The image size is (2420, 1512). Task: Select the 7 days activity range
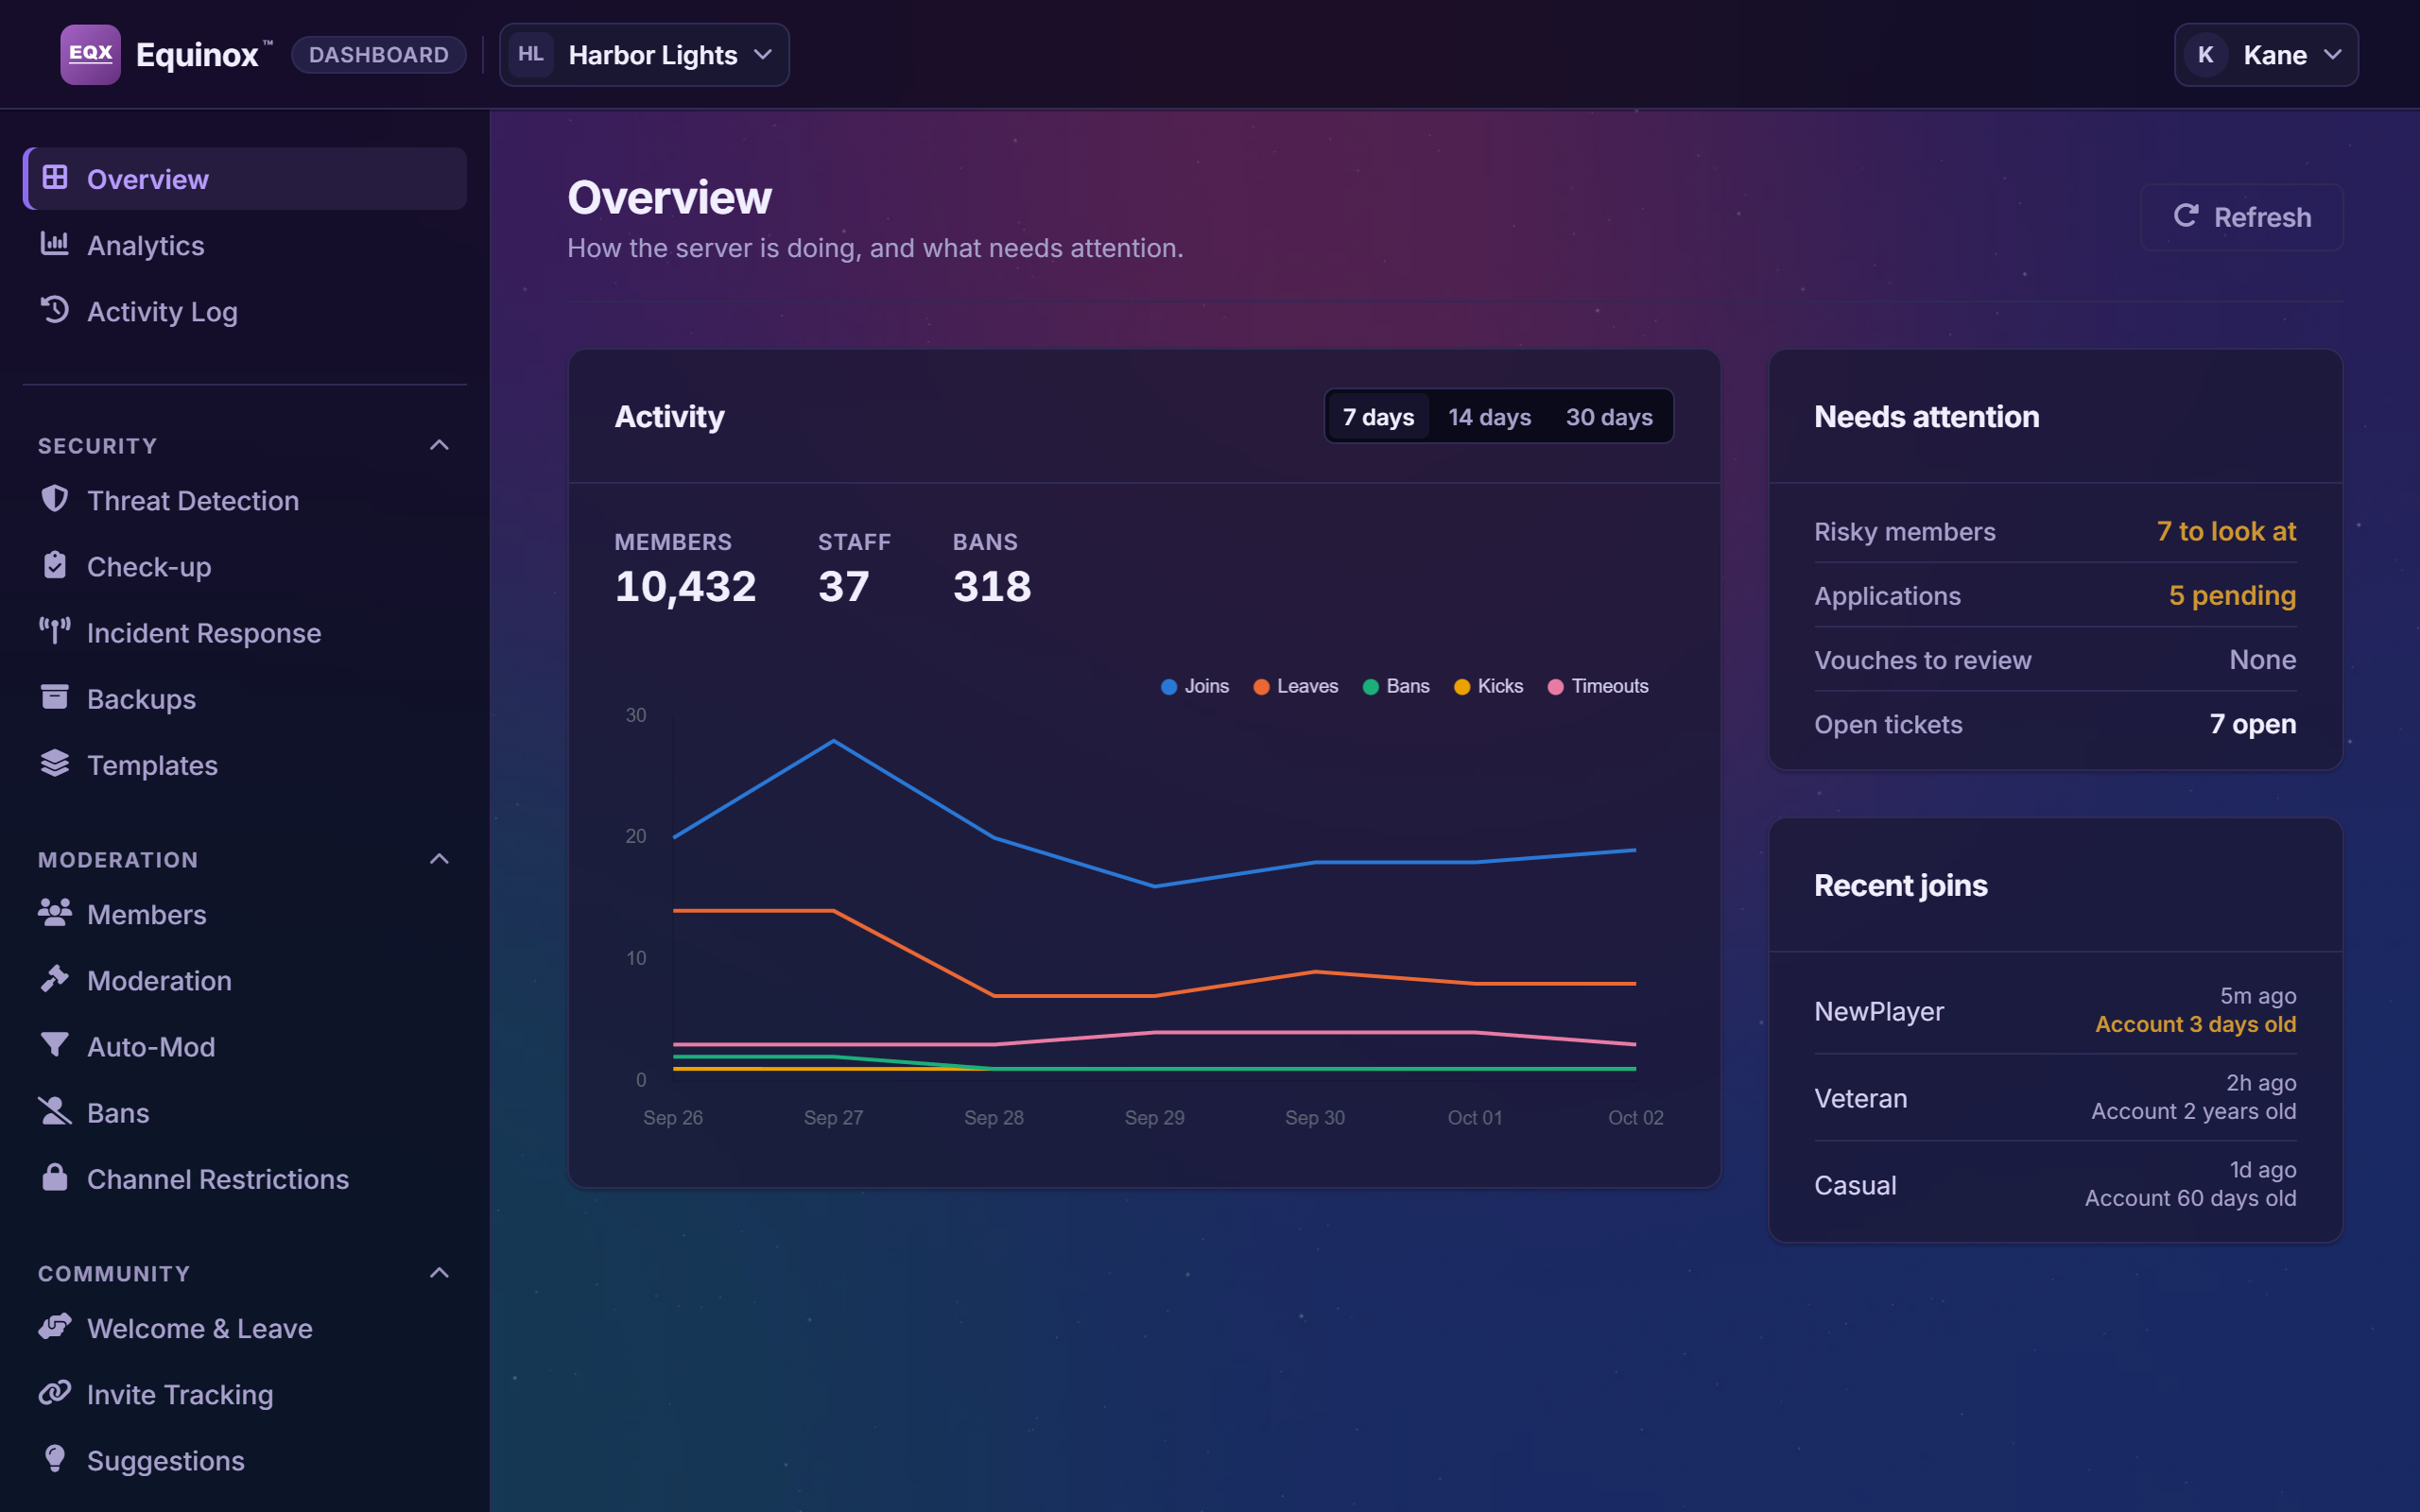pyautogui.click(x=1378, y=416)
